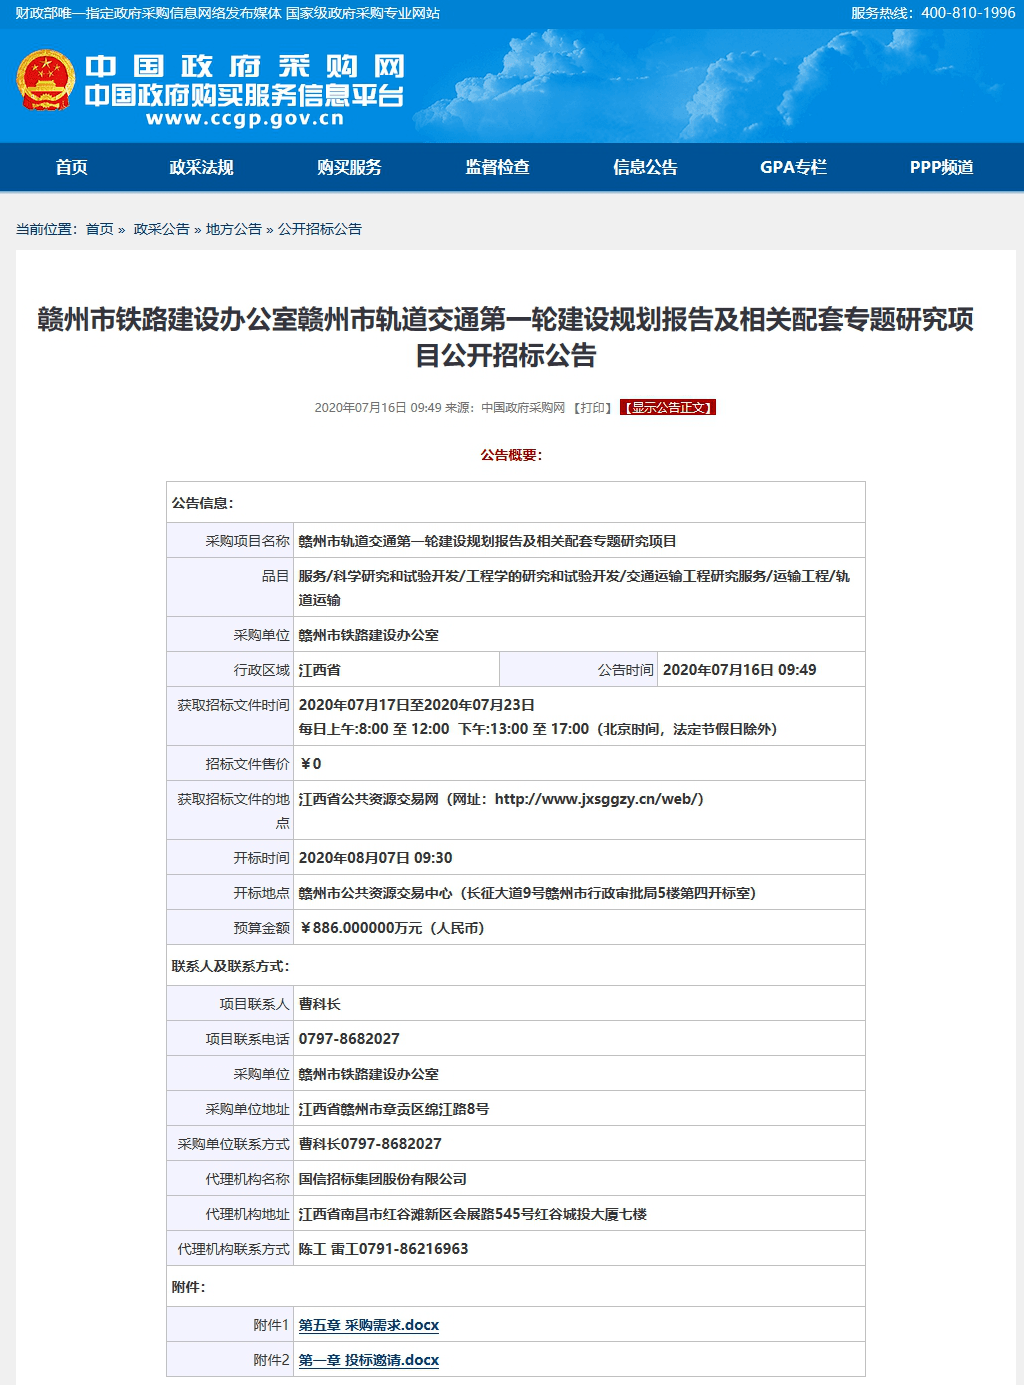Select the 监督检查 menu item
1024x1385 pixels.
(497, 167)
